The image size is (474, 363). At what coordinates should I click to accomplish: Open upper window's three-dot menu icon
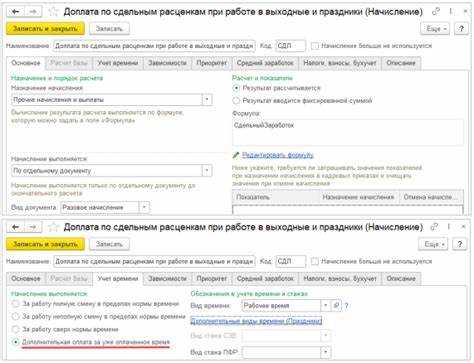[x=451, y=11]
